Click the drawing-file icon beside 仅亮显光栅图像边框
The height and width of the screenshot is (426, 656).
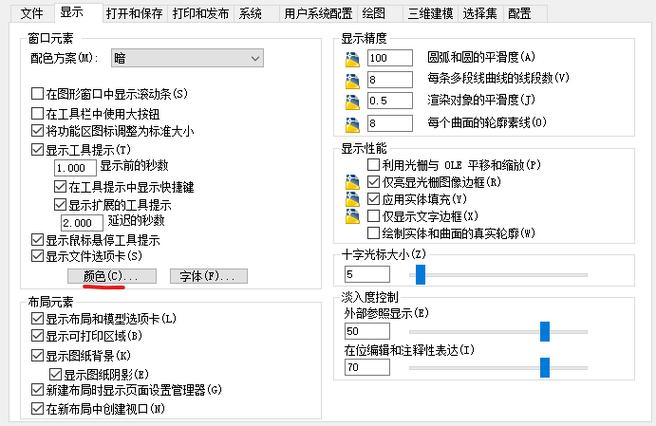(352, 182)
